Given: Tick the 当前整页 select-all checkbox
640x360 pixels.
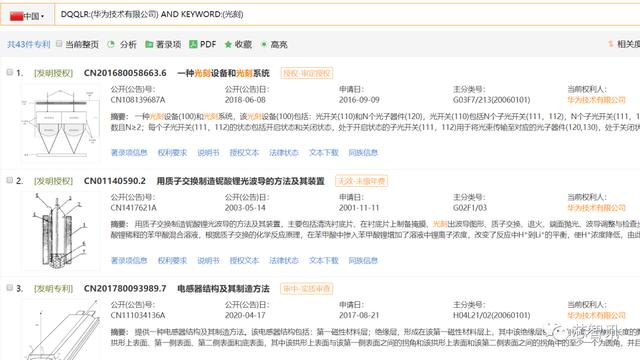Looking at the screenshot, I should pyautogui.click(x=59, y=44).
